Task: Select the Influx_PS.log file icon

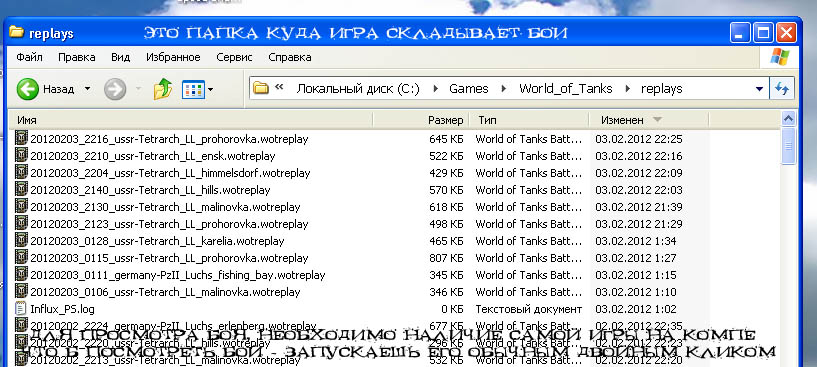Action: (21, 309)
